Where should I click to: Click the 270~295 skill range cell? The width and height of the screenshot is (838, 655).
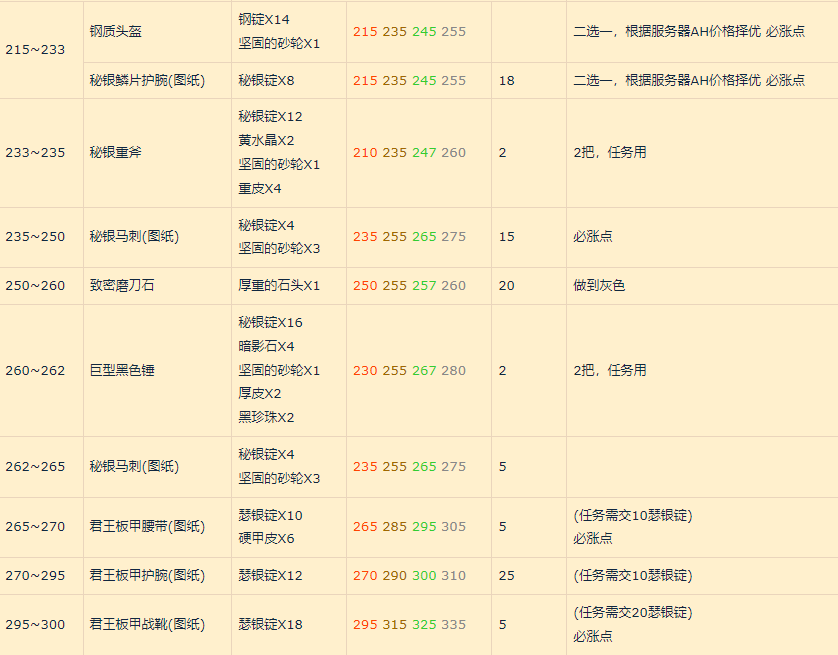coord(35,576)
